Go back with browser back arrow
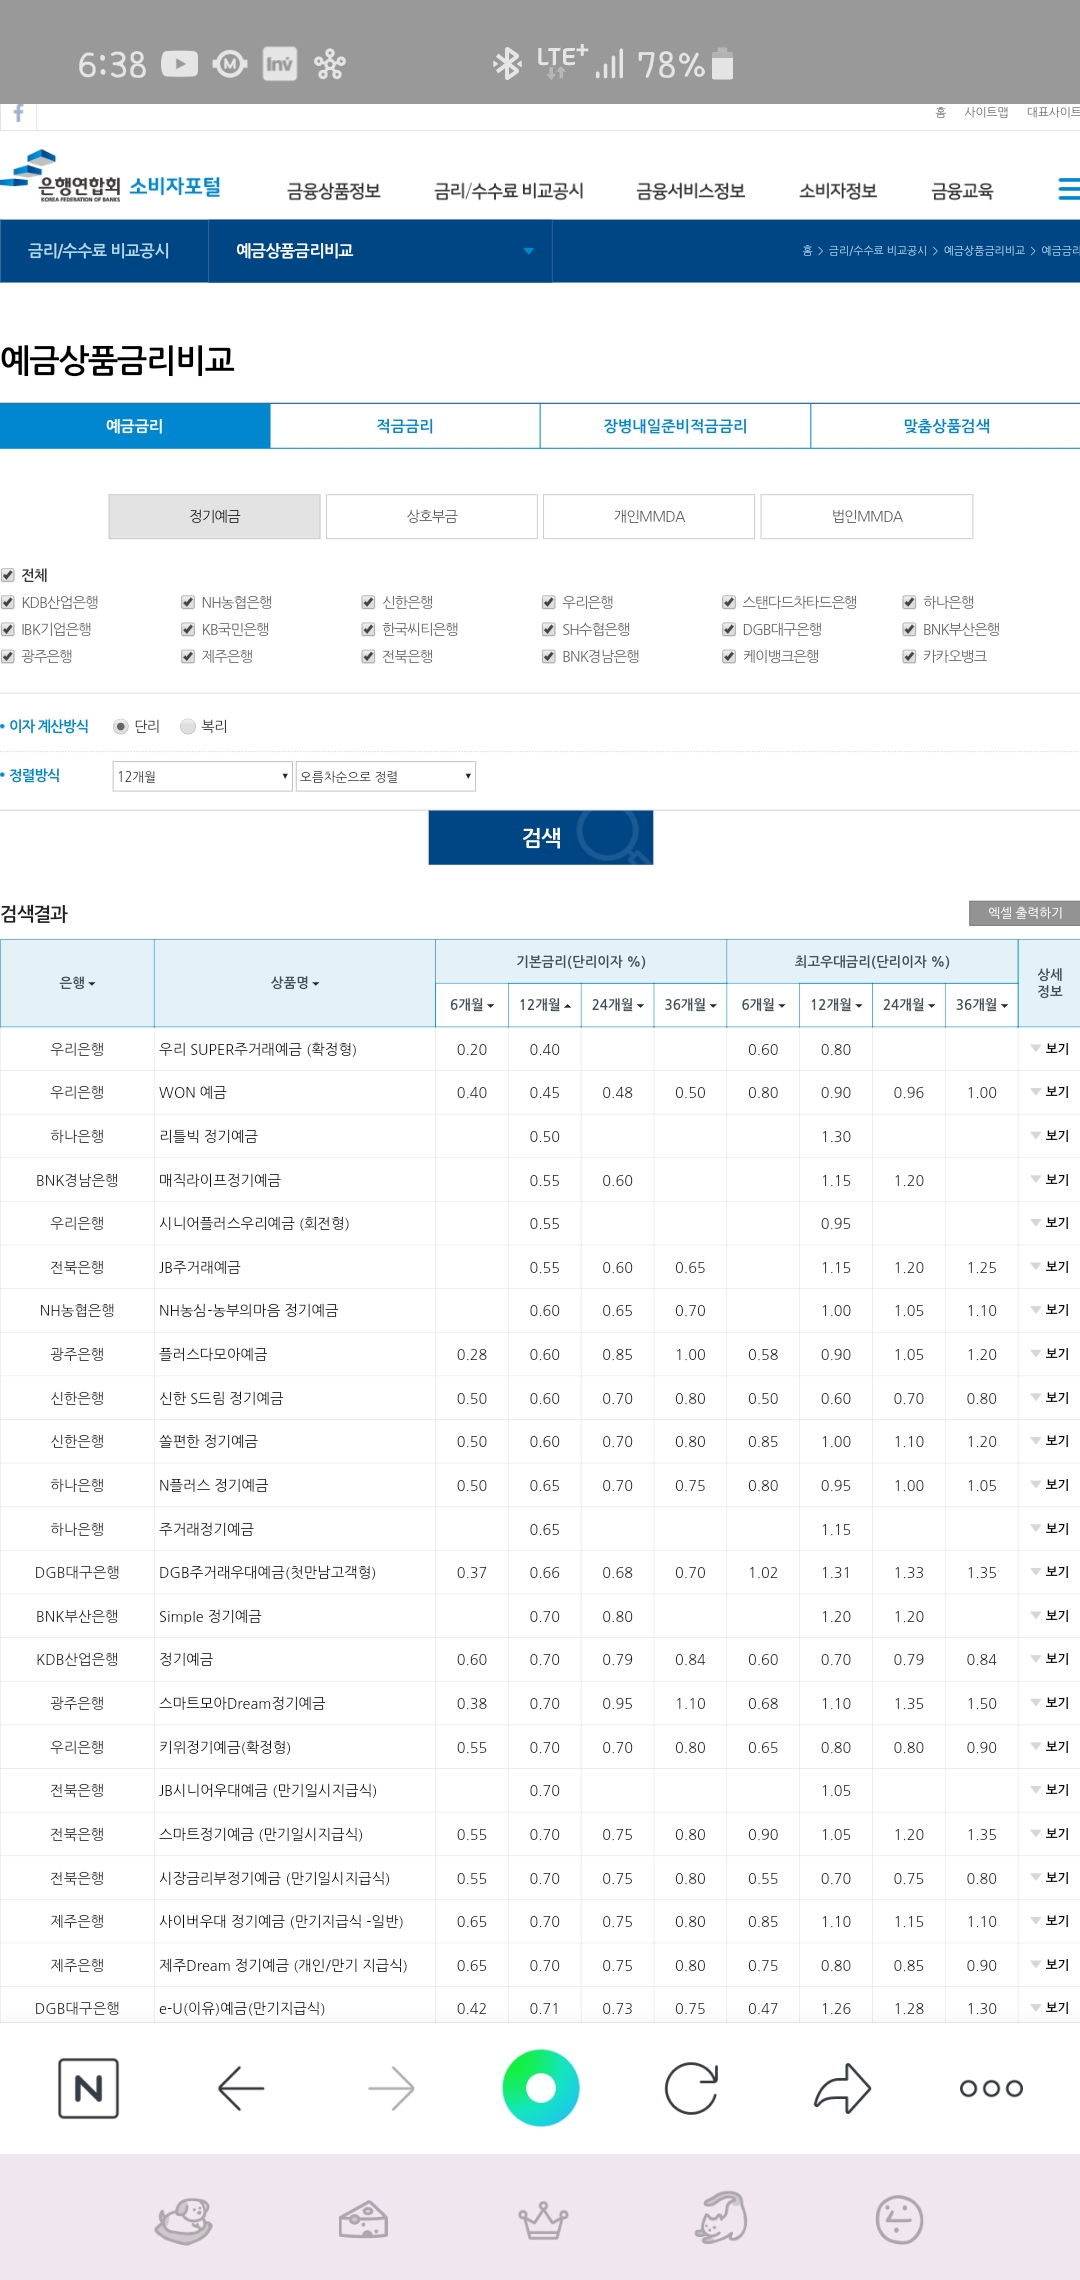Viewport: 1080px width, 2280px height. tap(241, 2088)
